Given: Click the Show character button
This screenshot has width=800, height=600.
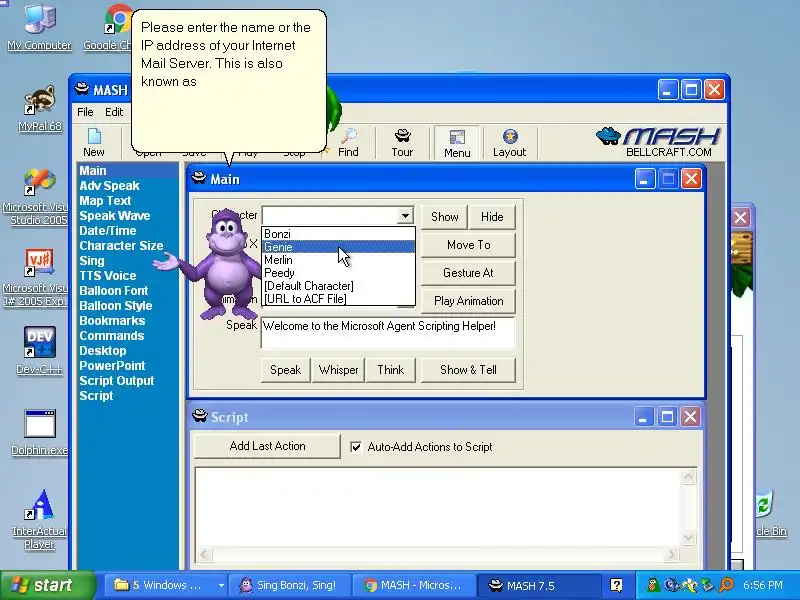Looking at the screenshot, I should point(444,217).
